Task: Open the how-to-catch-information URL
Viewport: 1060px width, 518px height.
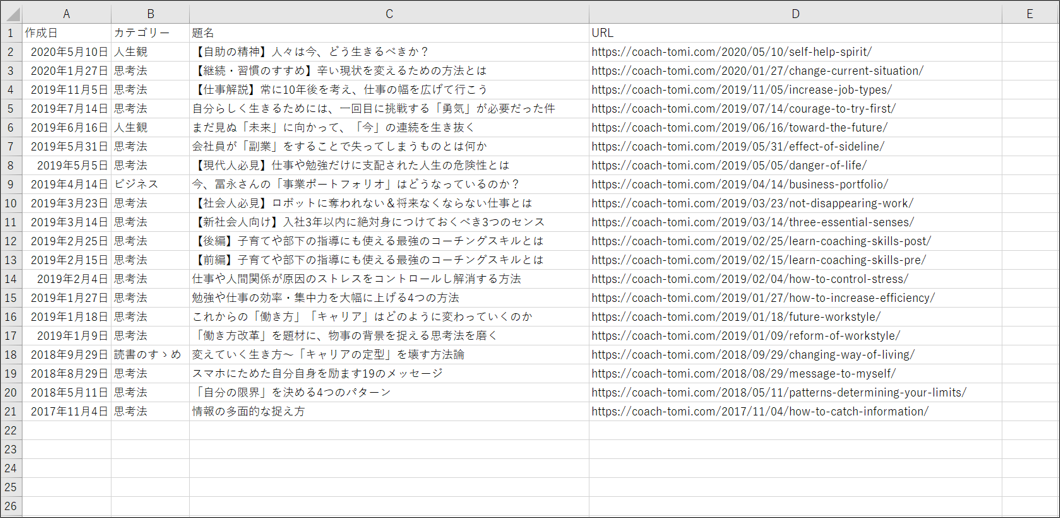Action: click(759, 411)
